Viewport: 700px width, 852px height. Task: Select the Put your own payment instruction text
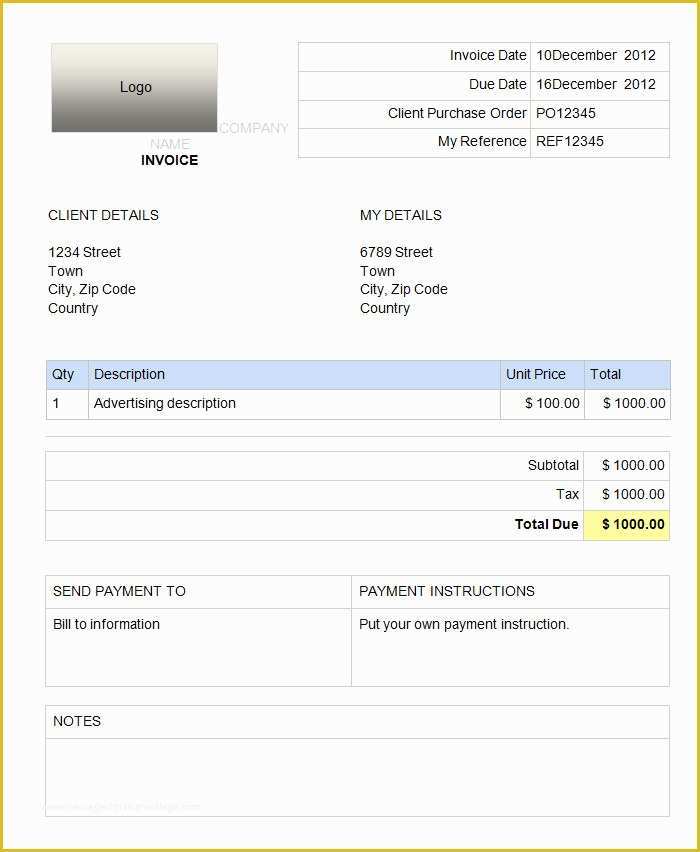click(464, 624)
